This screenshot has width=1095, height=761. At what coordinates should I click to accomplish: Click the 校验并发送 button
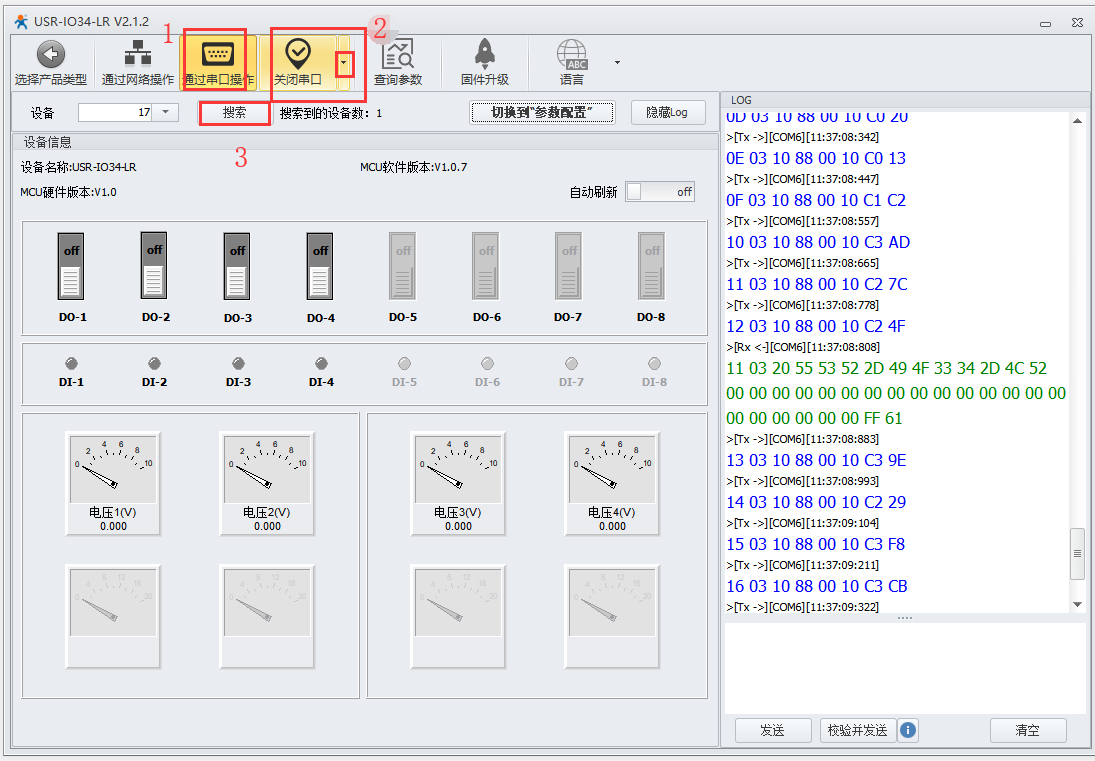(858, 730)
